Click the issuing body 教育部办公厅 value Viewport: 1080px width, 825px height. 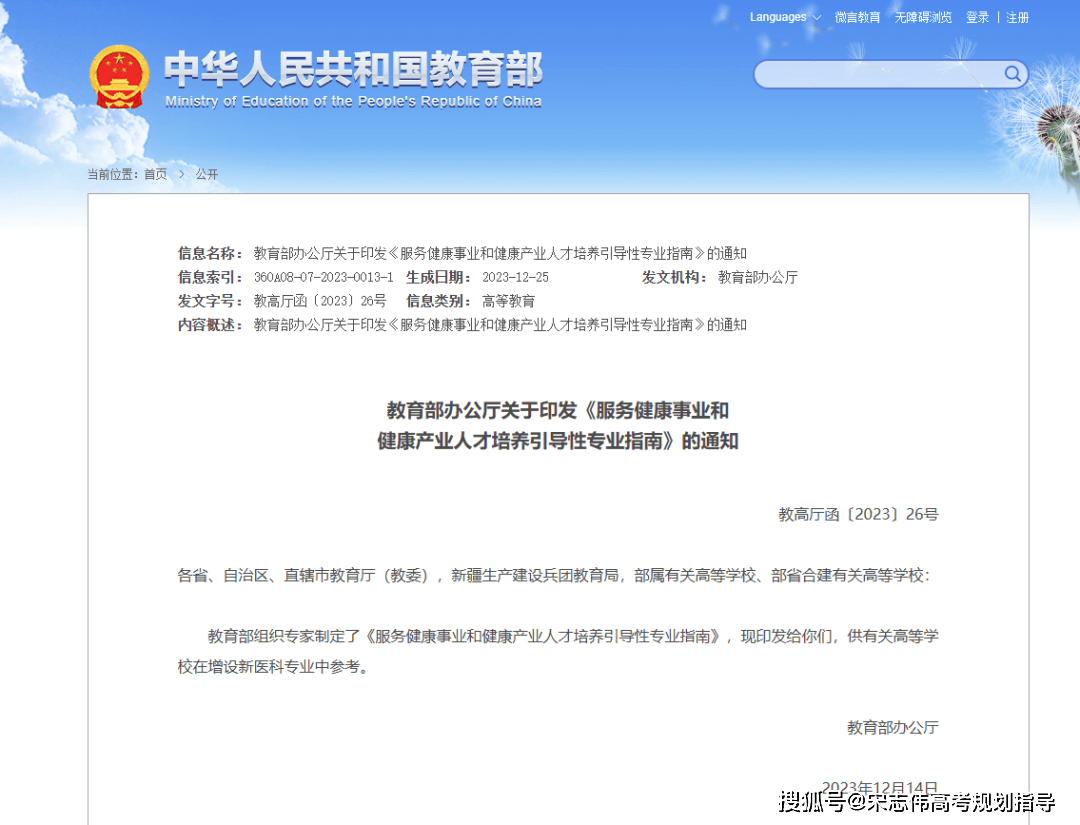[758, 278]
